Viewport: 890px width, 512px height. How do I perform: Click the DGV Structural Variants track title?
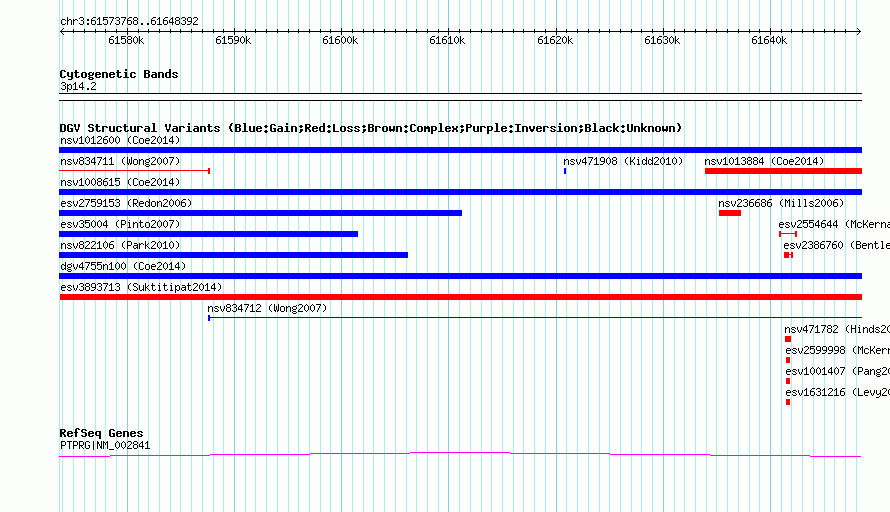point(371,128)
